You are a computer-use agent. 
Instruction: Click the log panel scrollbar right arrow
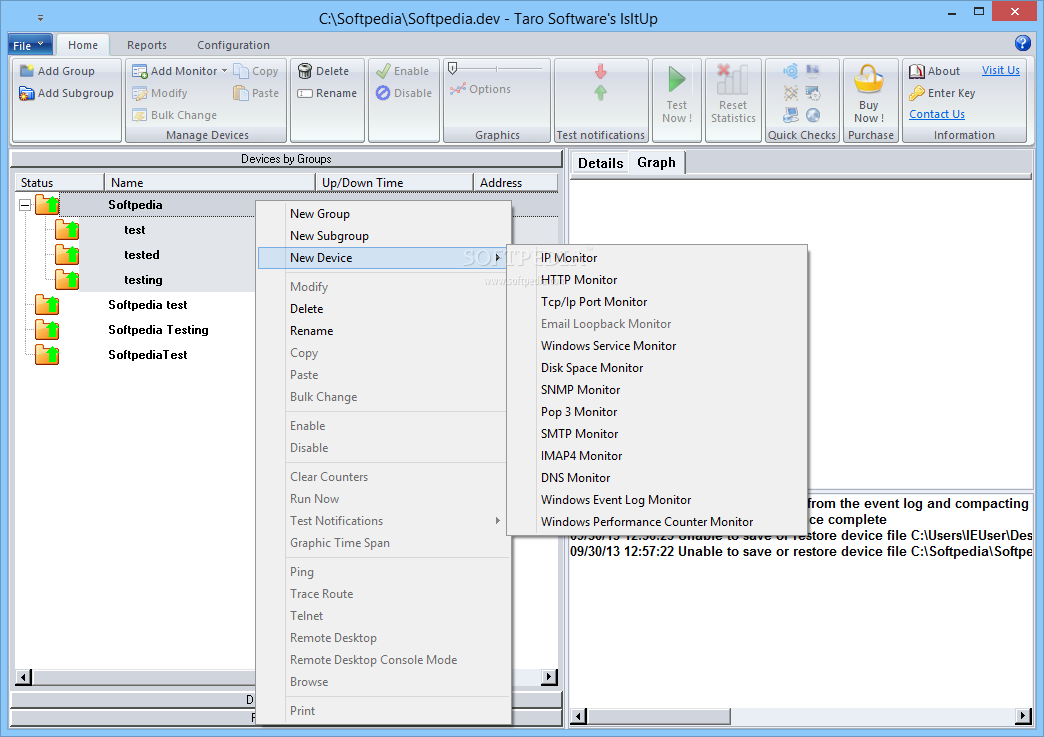(1024, 716)
